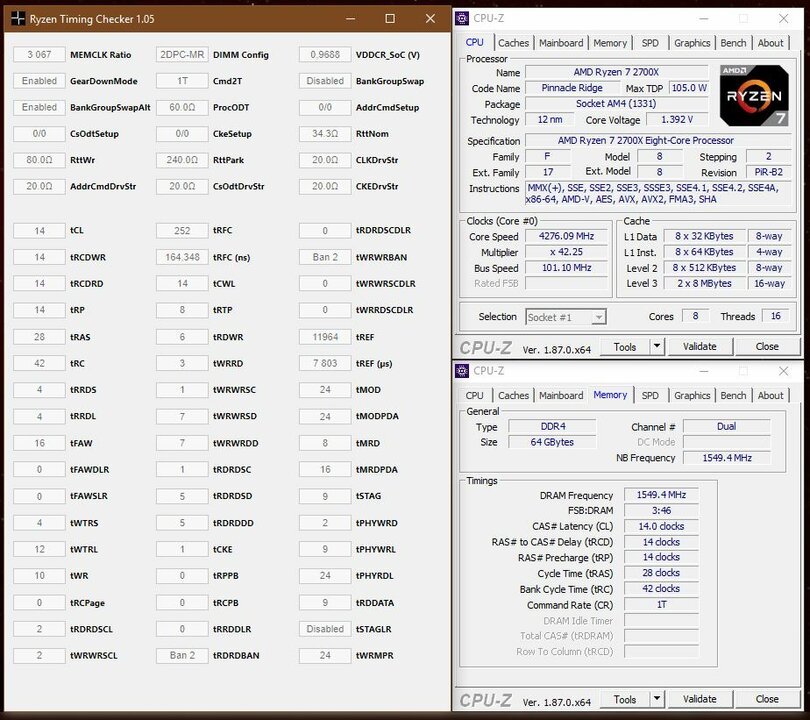This screenshot has height=720, width=810.
Task: Close the Ryzen Timing Checker window
Action: [x=430, y=19]
